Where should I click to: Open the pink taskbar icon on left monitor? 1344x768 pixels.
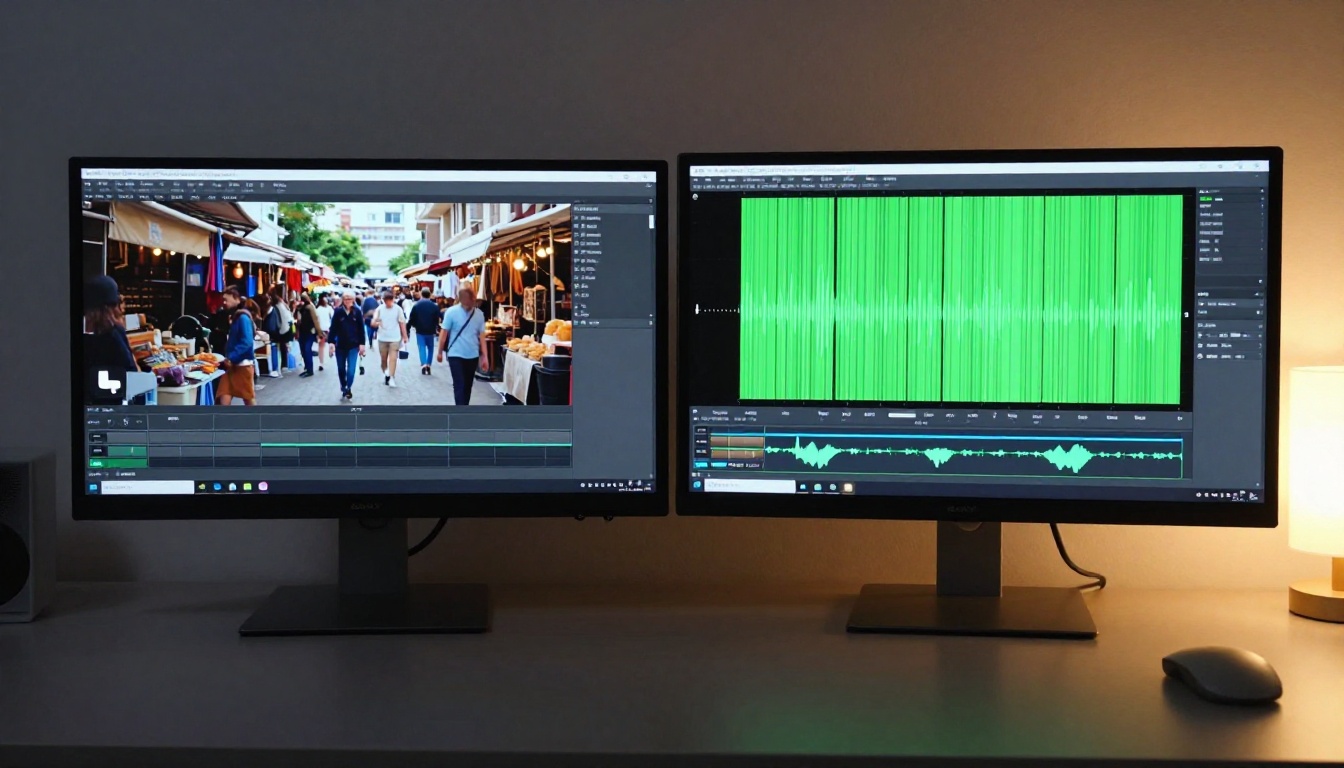263,487
